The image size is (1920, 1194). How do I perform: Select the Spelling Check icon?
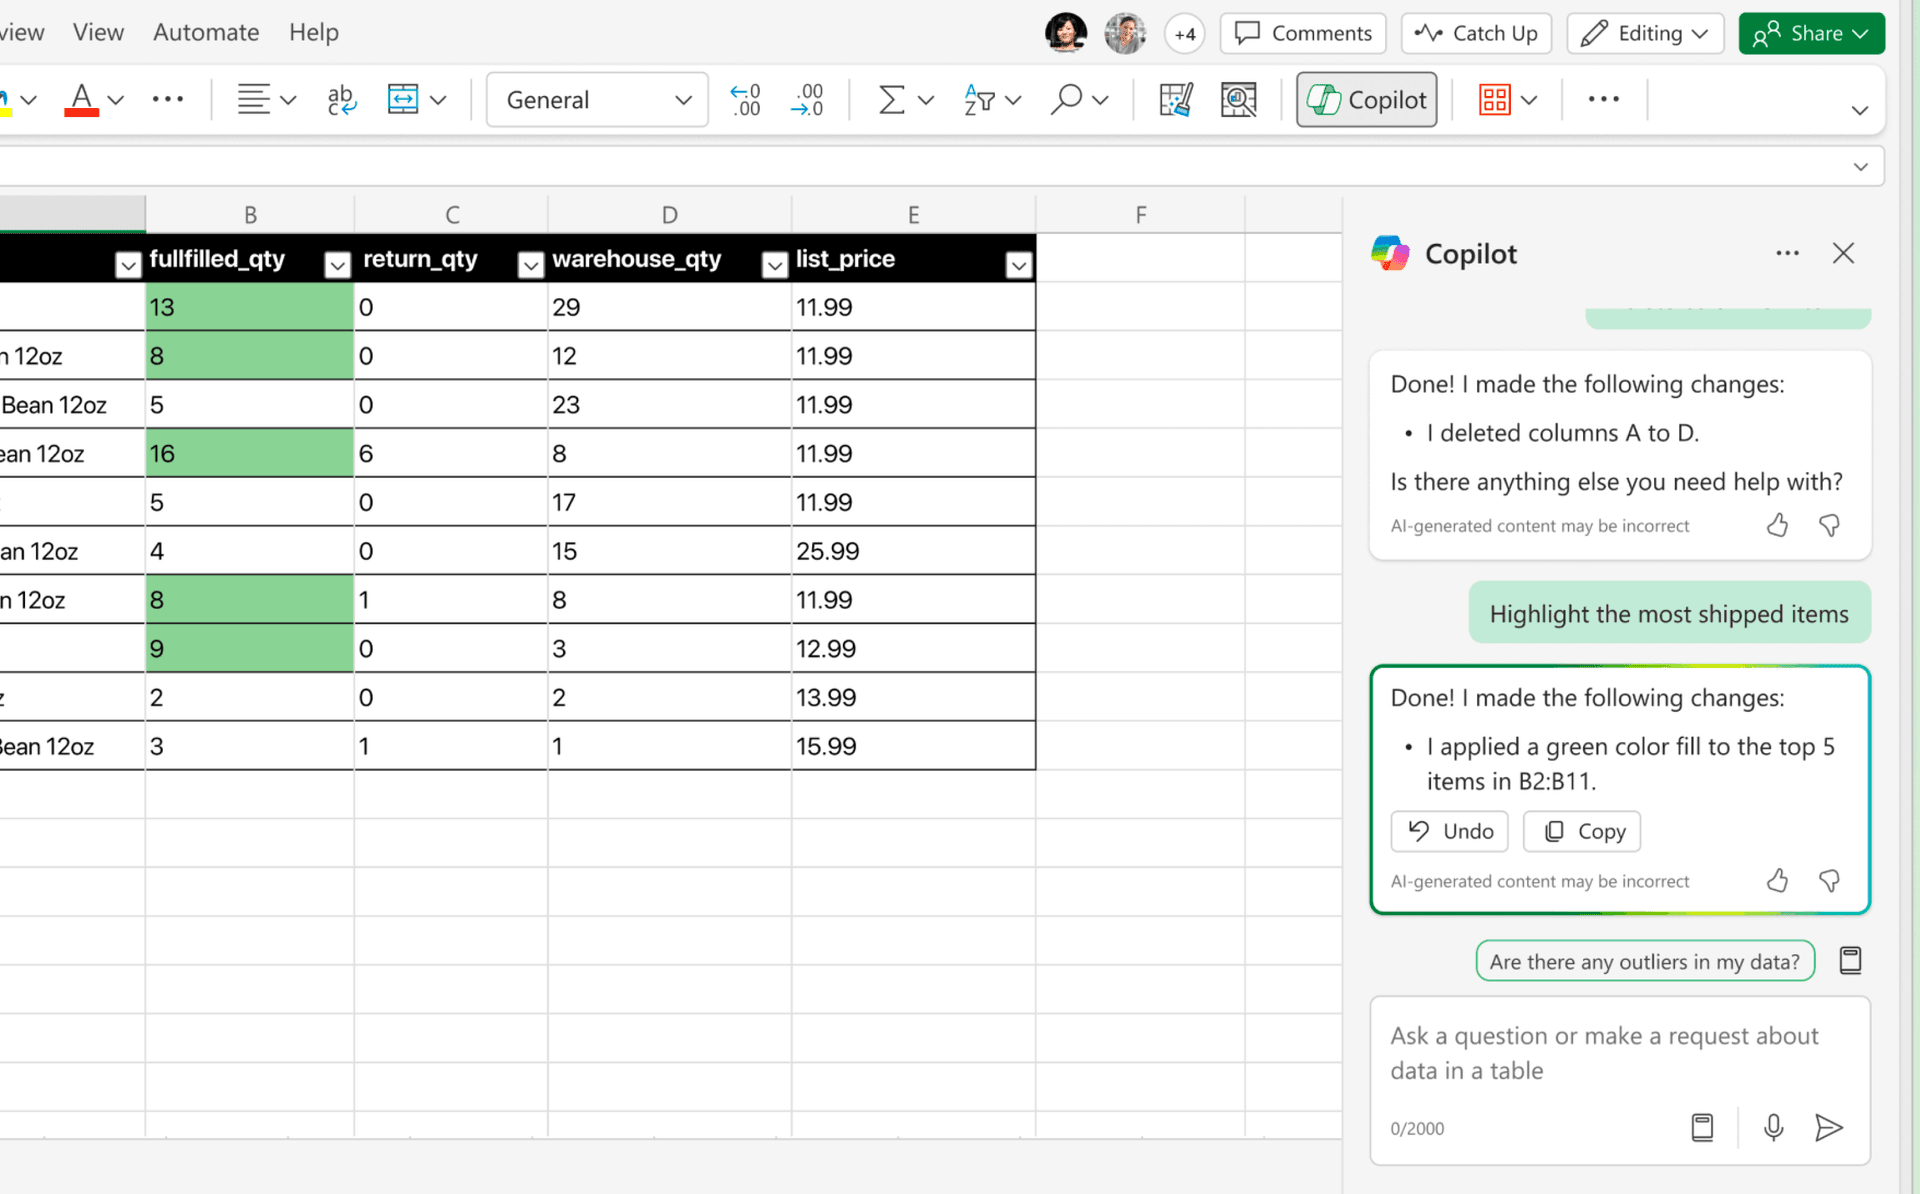tap(341, 98)
